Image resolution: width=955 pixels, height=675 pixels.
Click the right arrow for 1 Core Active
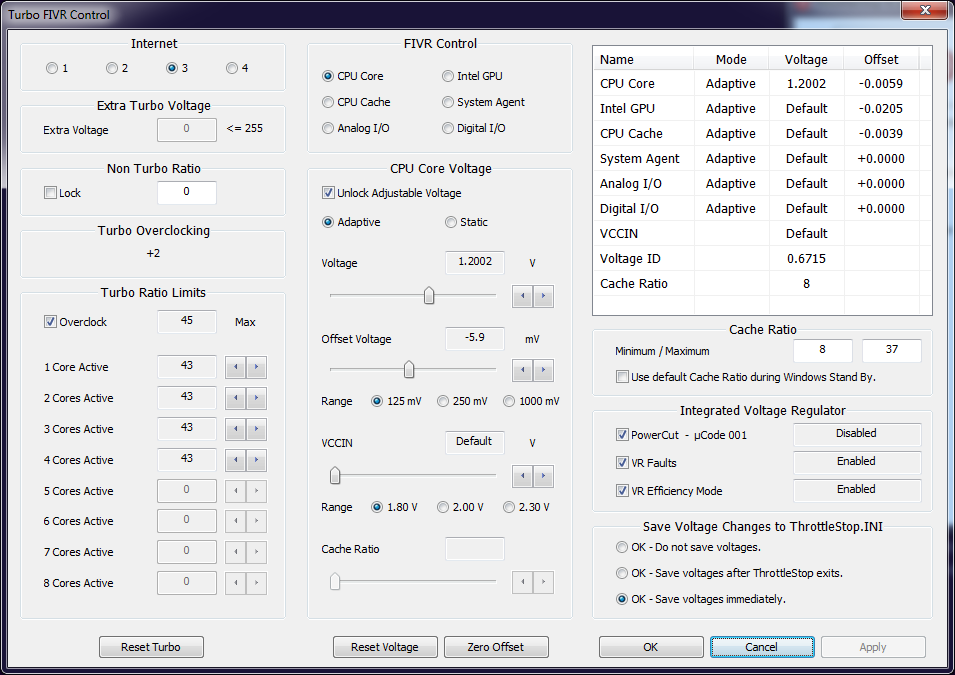256,367
